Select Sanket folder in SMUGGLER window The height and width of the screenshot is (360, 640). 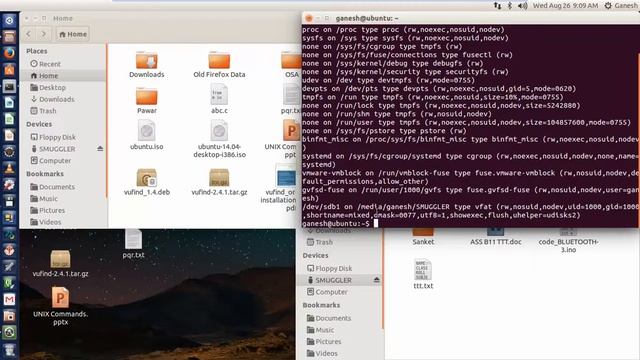click(x=423, y=237)
